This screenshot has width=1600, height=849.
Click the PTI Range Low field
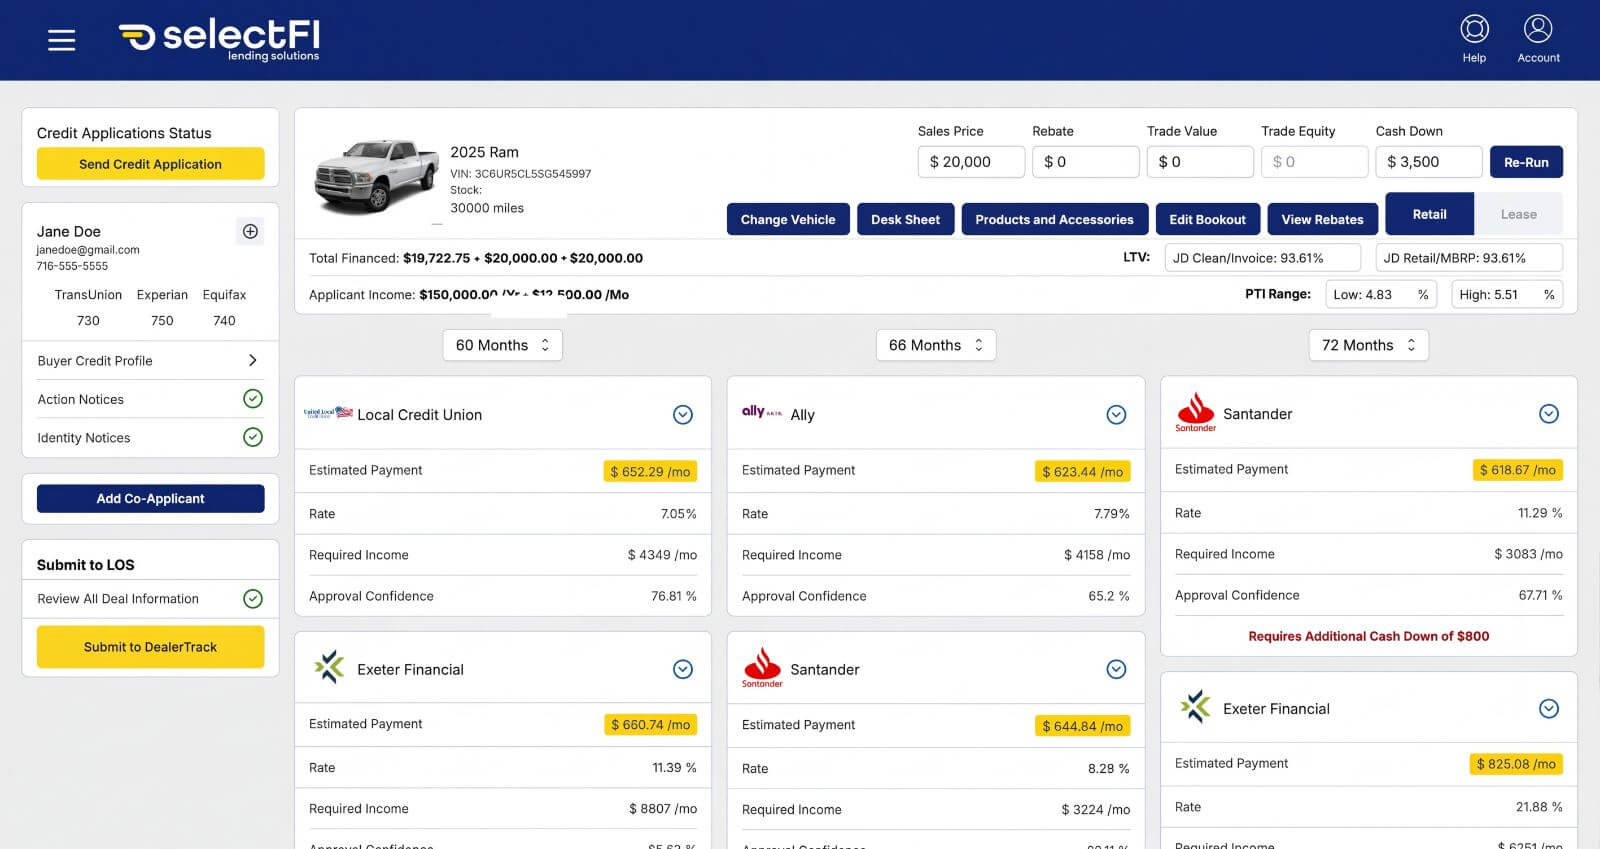click(x=1381, y=294)
